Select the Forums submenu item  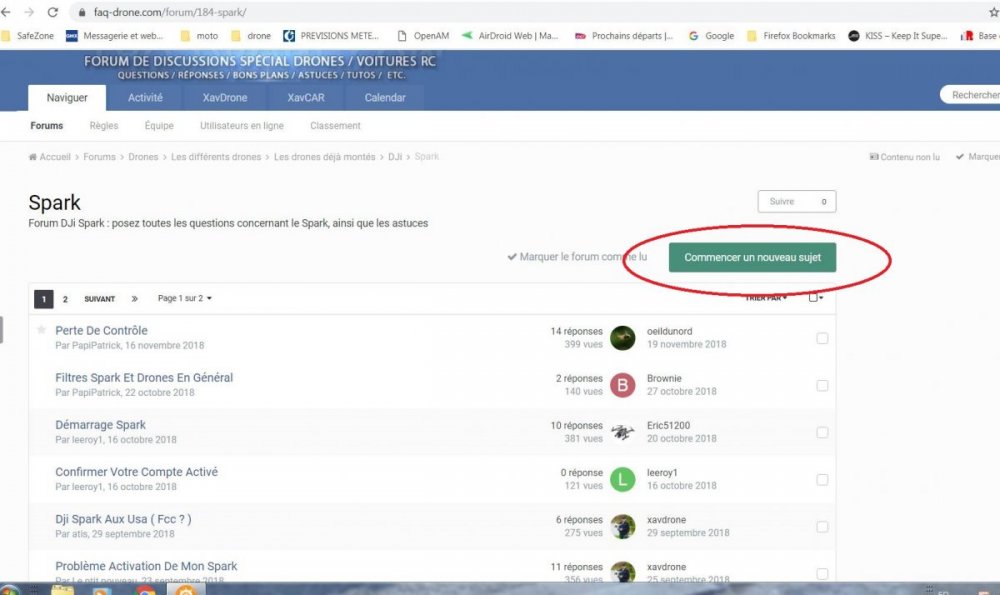pos(47,126)
